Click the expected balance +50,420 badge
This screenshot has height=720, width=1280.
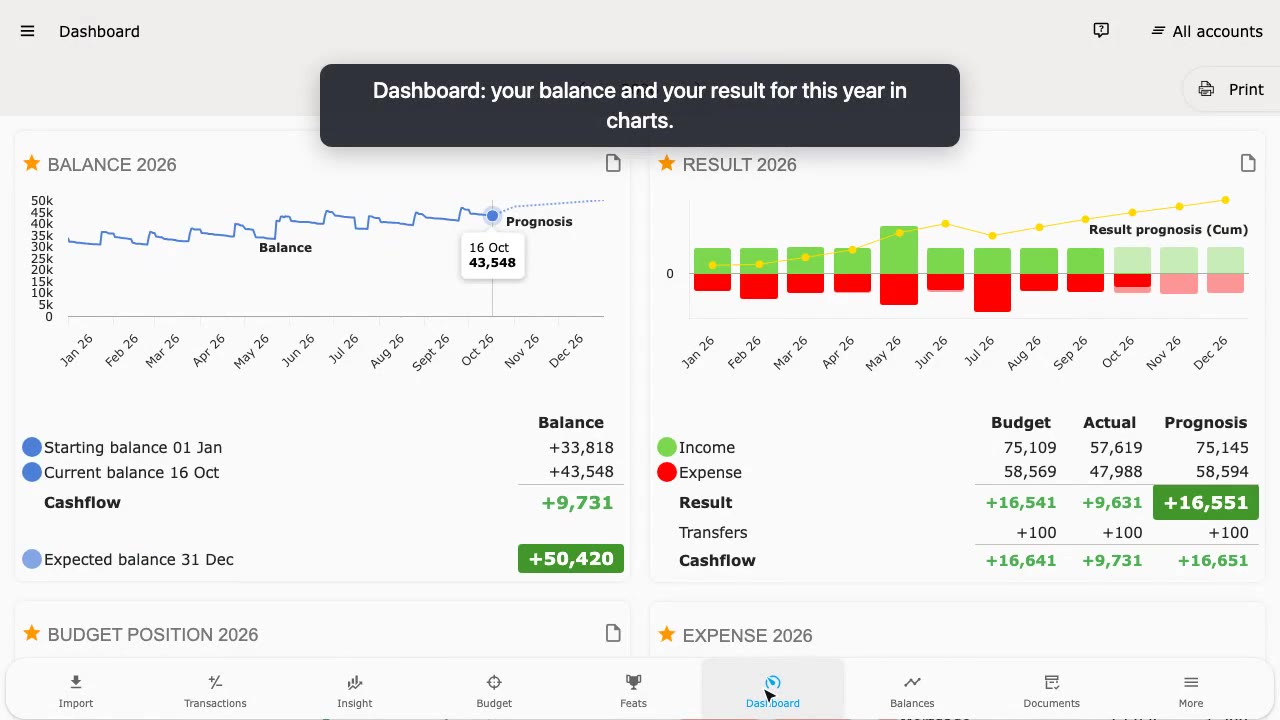571,558
